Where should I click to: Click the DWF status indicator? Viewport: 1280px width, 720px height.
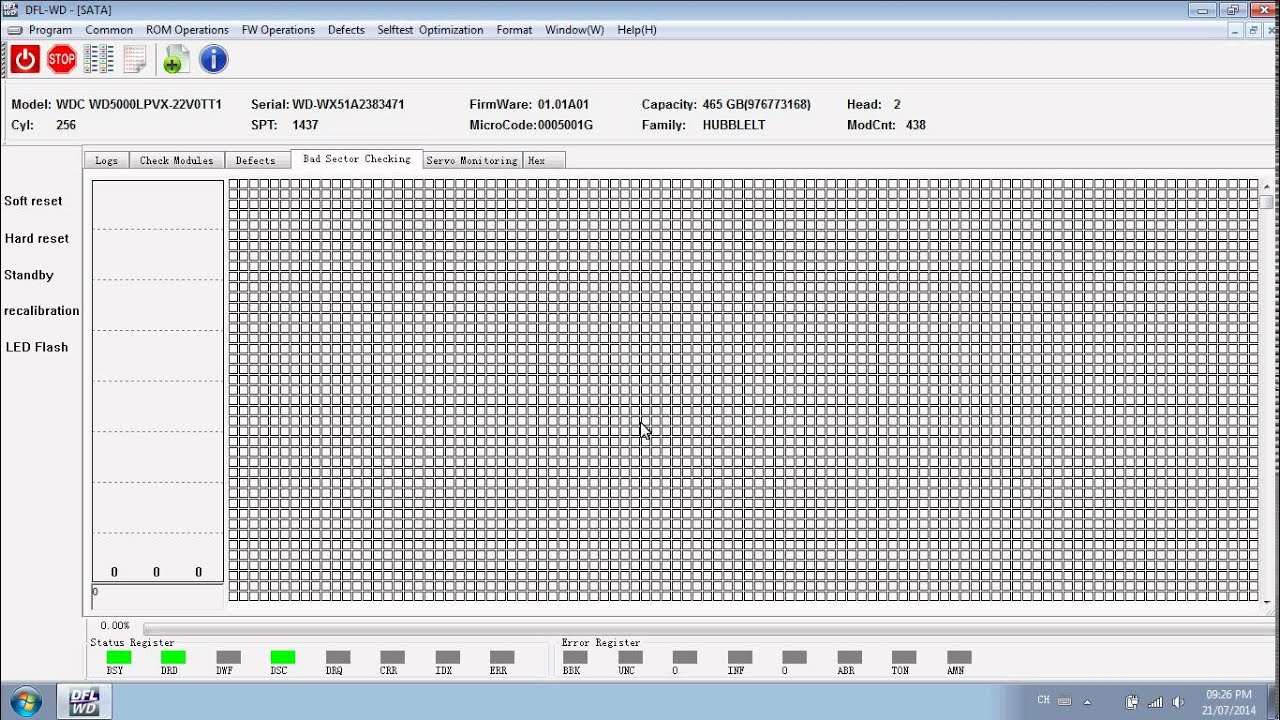coord(228,657)
